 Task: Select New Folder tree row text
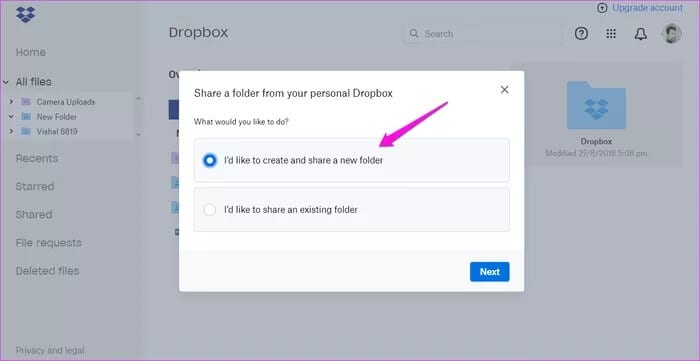point(57,117)
